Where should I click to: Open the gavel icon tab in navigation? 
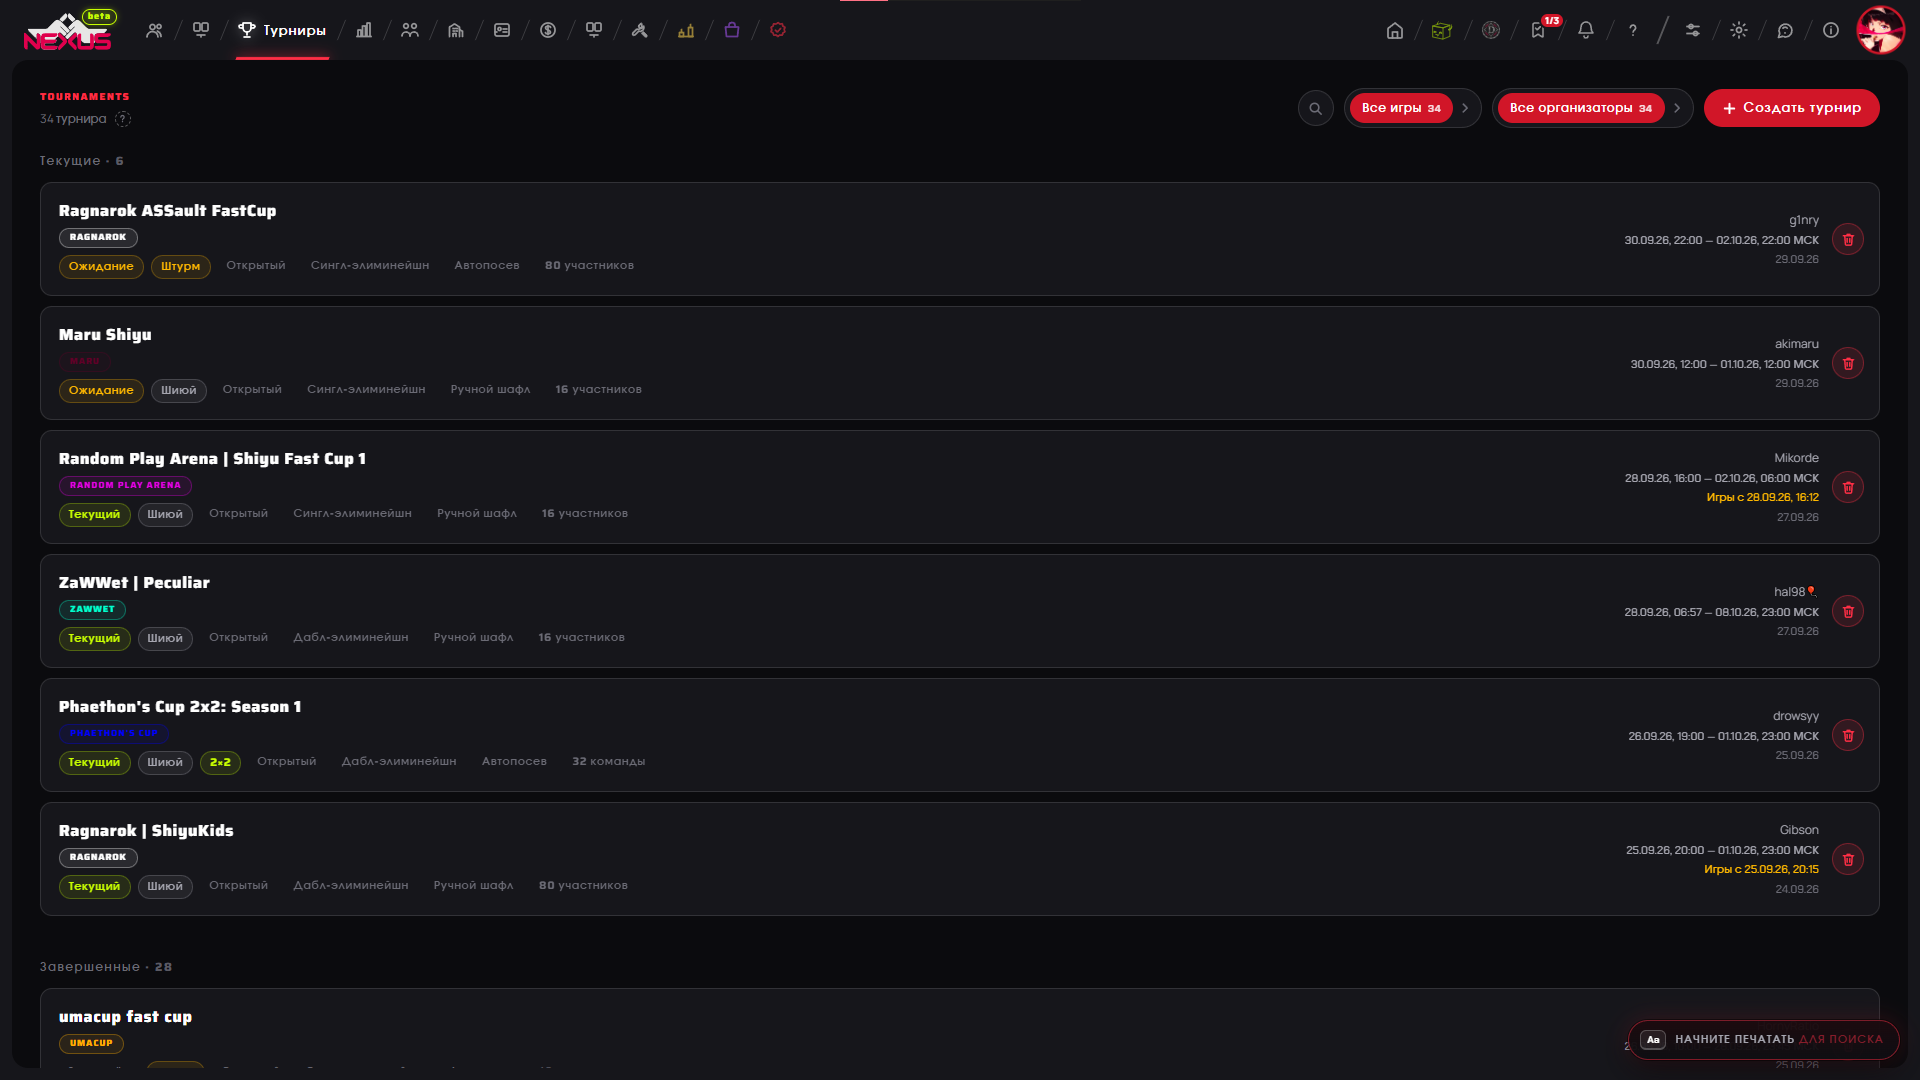tap(640, 30)
